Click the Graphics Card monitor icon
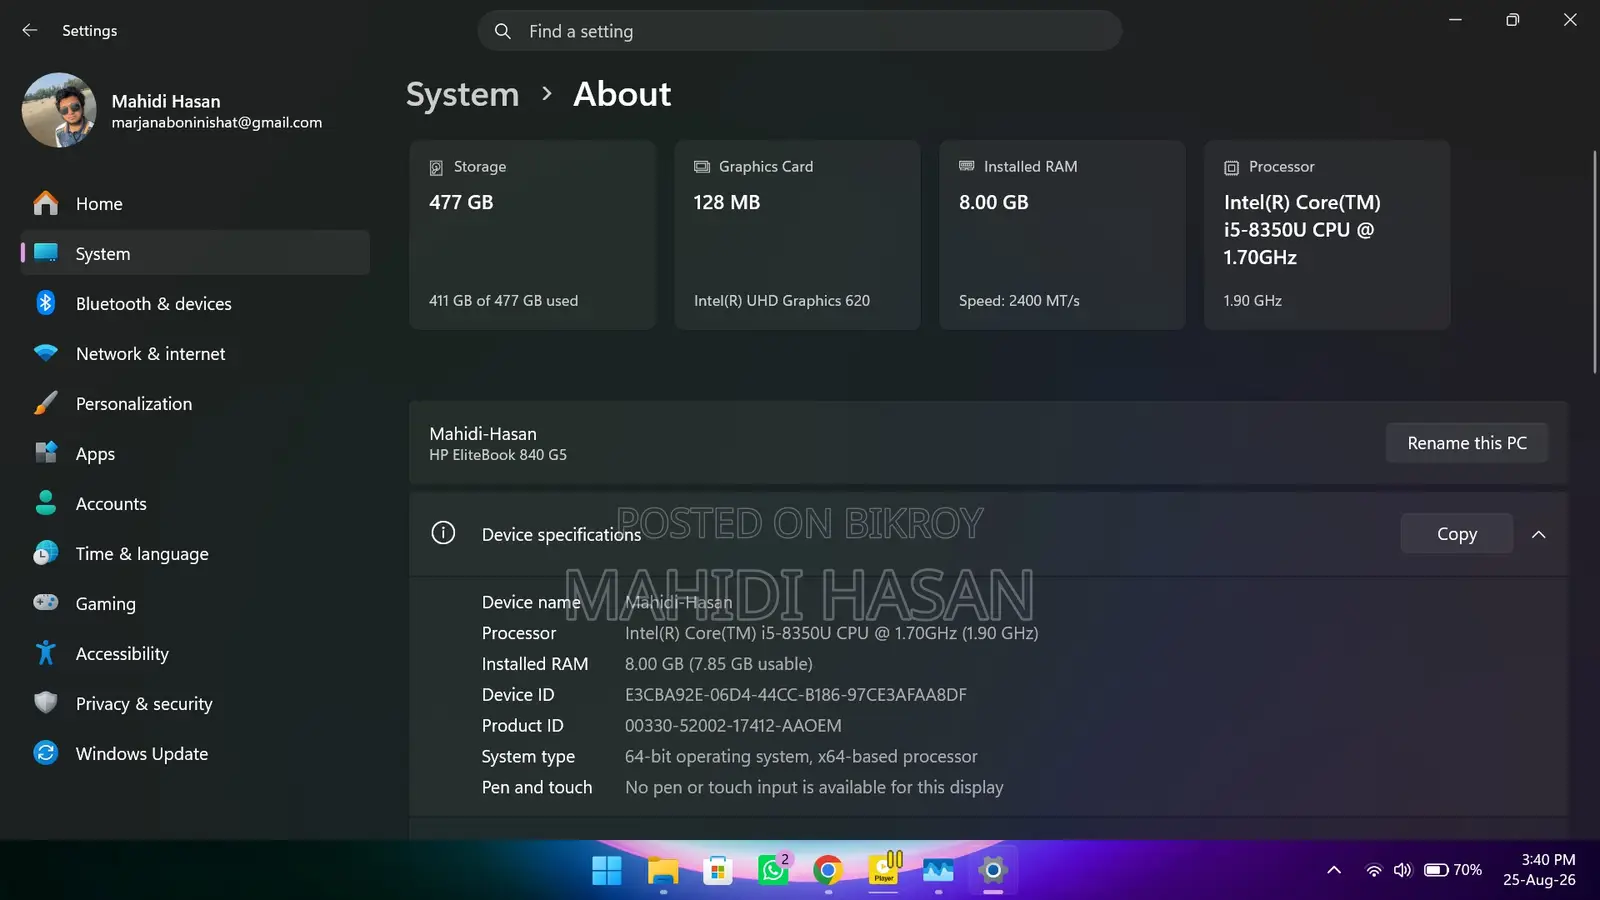 702,167
